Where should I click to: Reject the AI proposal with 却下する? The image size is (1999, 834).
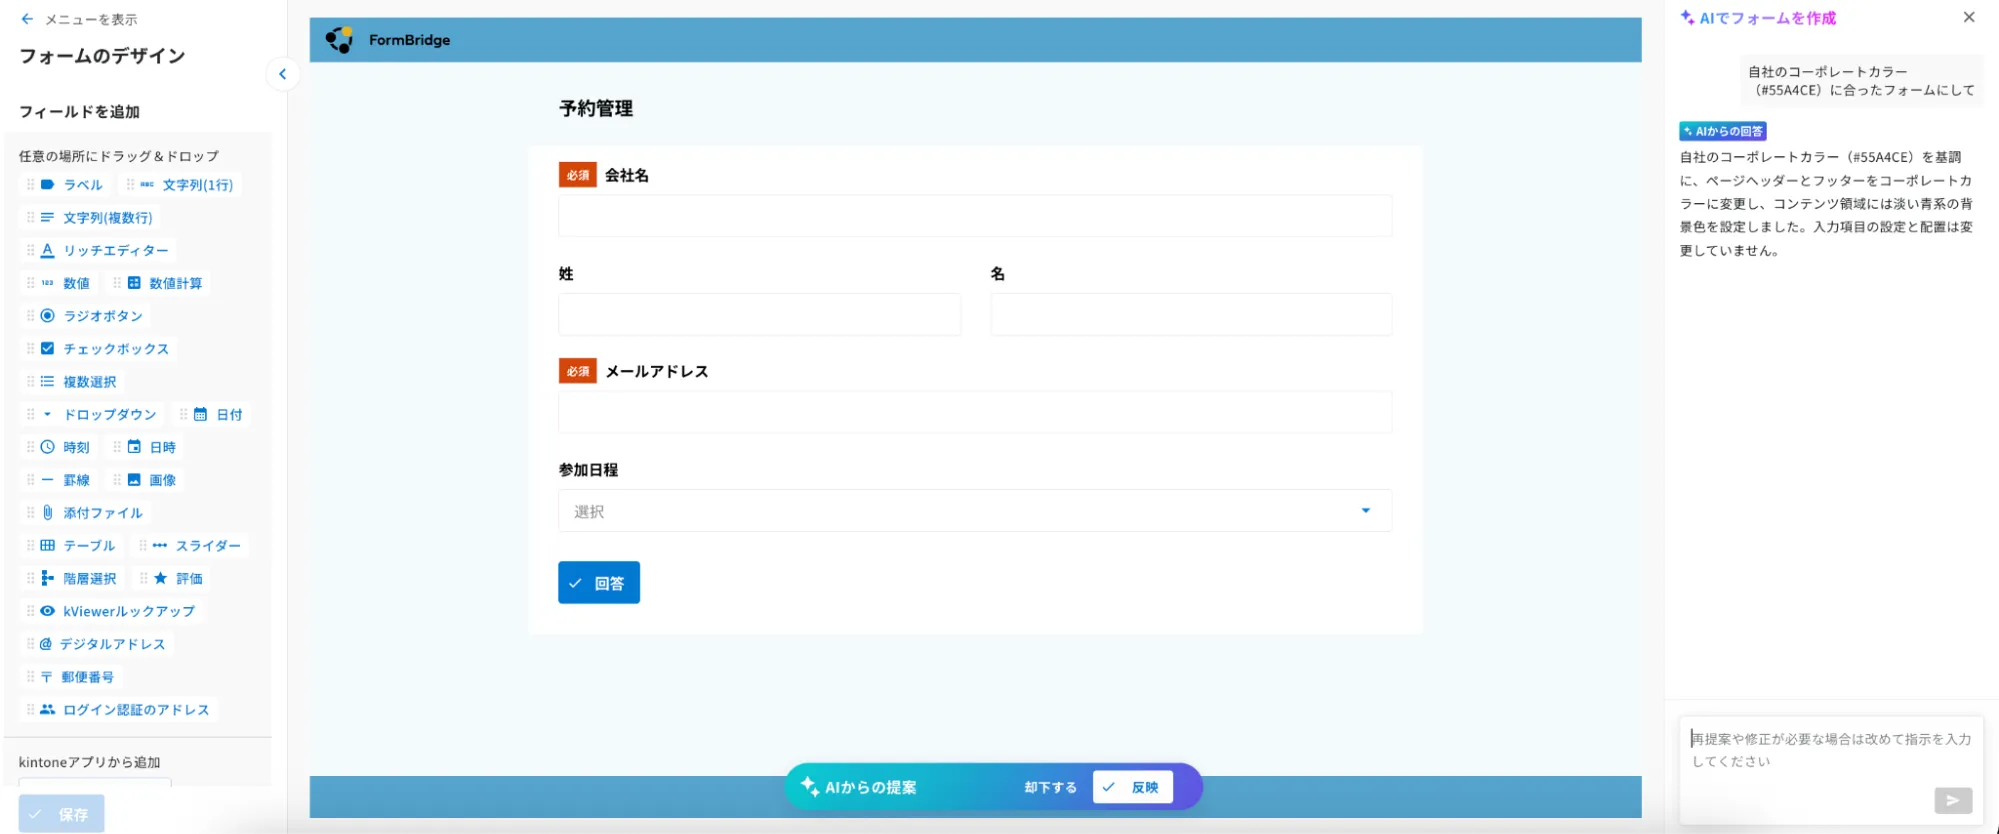(x=1050, y=788)
